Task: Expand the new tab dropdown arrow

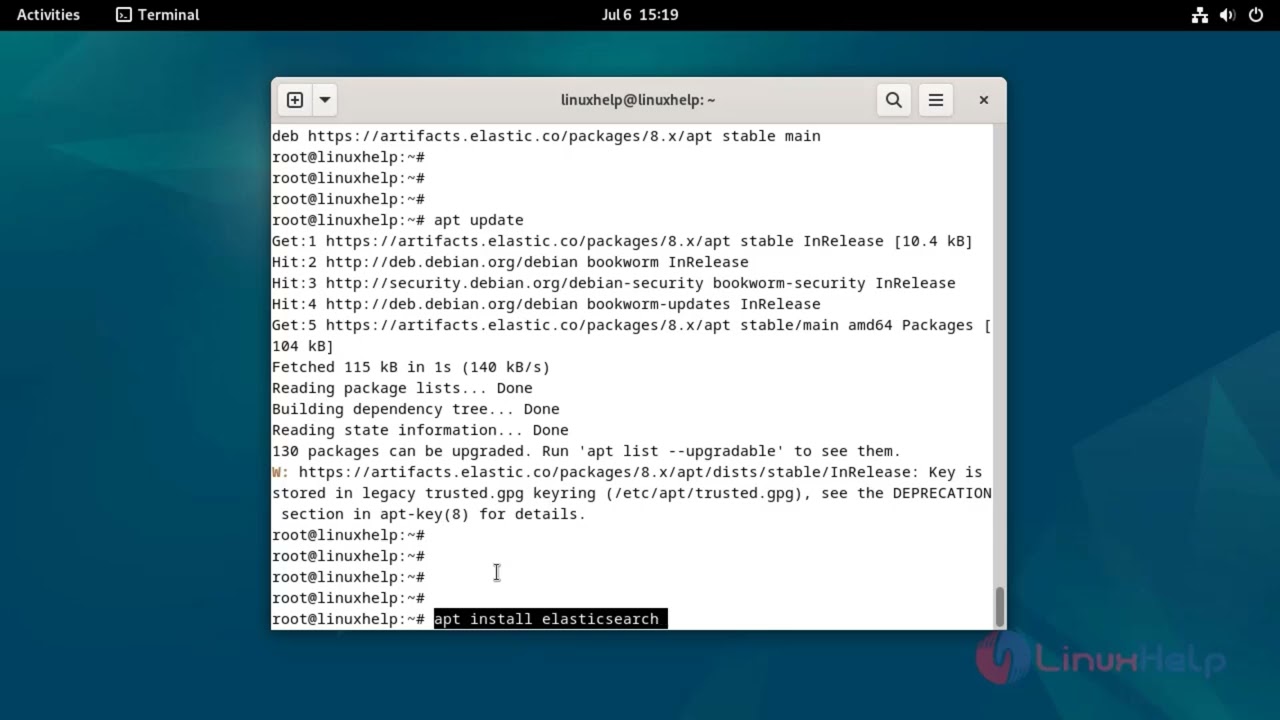Action: [x=325, y=100]
